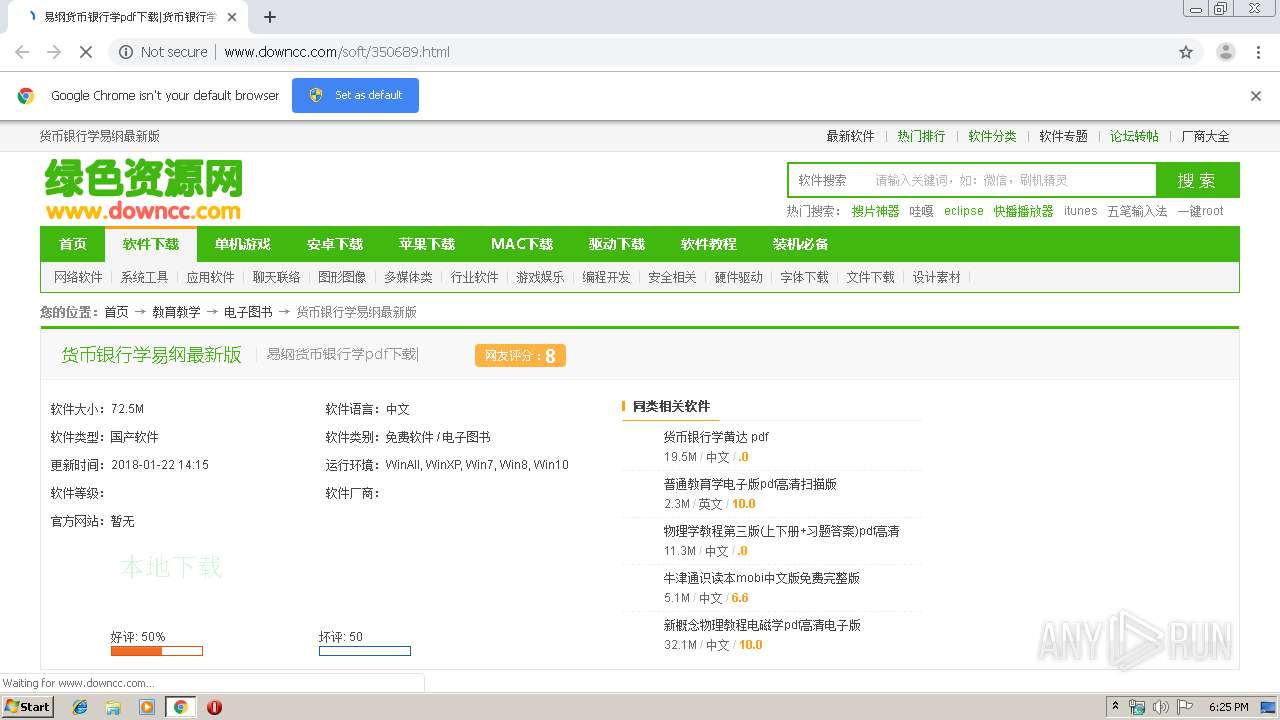Open 牛津通识读本mobi中文版免费完整版

[761, 578]
